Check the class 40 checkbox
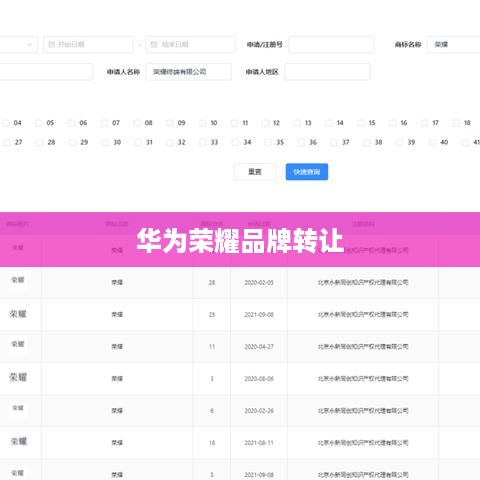This screenshot has width=480, height=480. coord(432,142)
